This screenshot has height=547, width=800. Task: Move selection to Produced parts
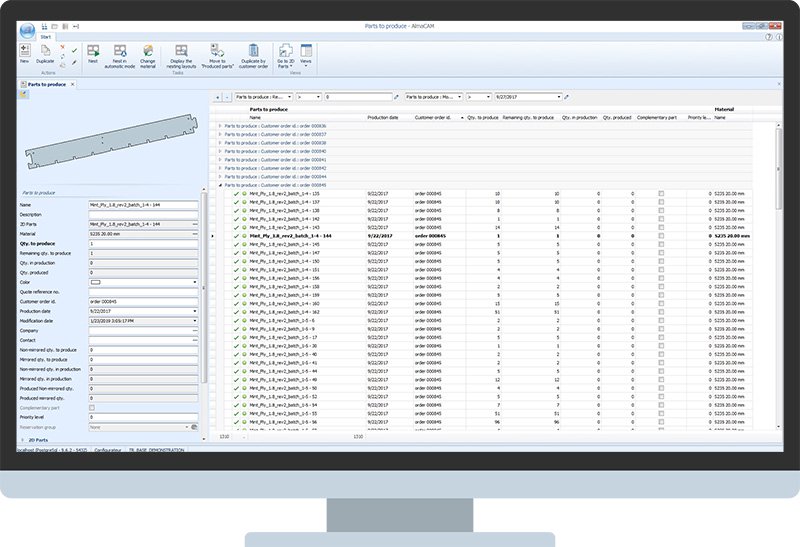(219, 53)
